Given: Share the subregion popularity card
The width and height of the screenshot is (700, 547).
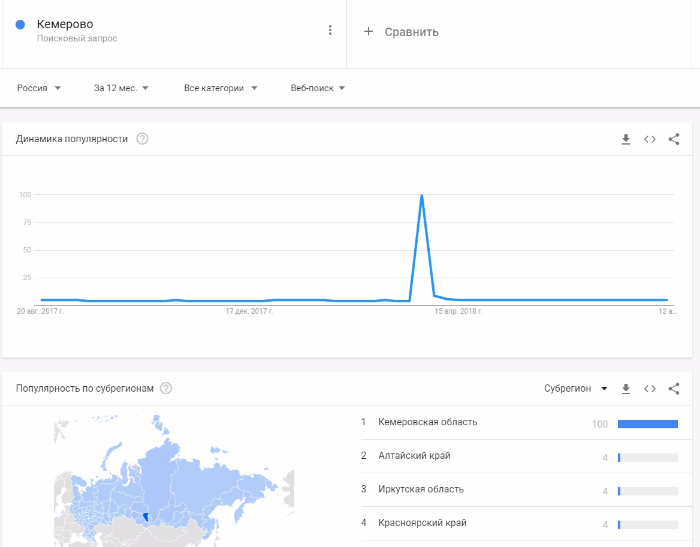Looking at the screenshot, I should point(674,389).
